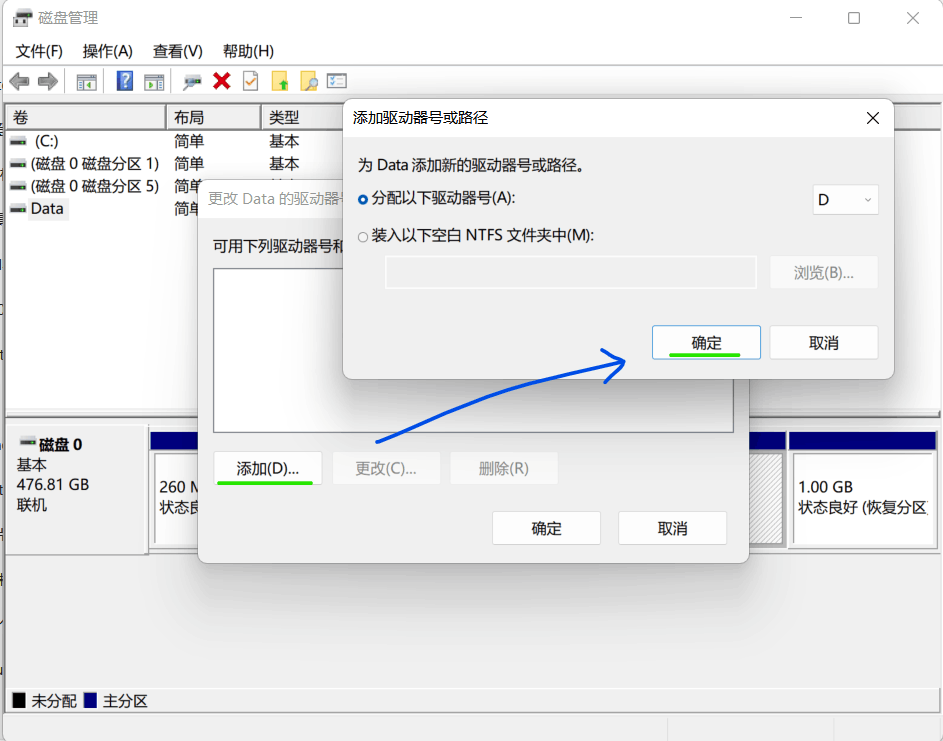Open the drive letter D dropdown
Viewport: 943px width, 741px height.
846,200
